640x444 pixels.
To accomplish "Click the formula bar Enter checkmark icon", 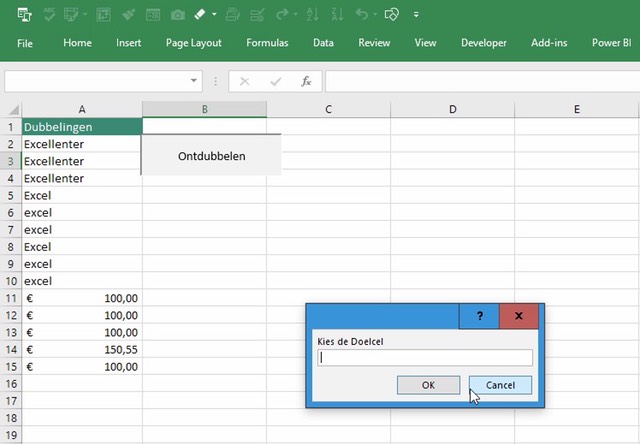I will coord(276,82).
